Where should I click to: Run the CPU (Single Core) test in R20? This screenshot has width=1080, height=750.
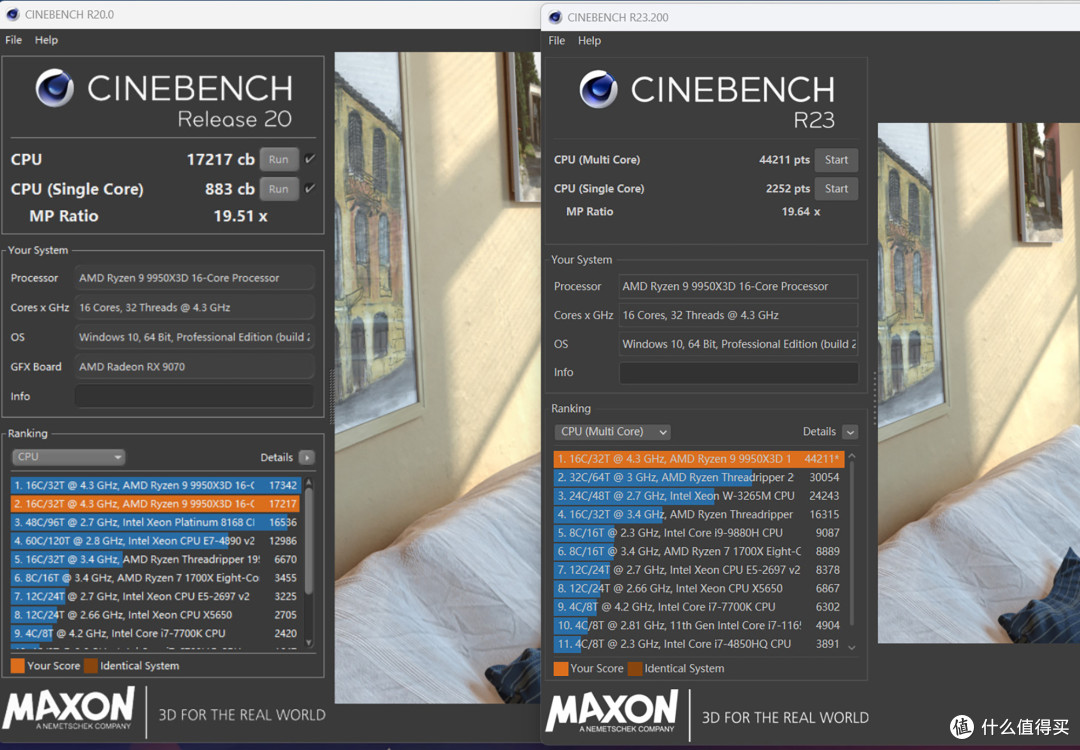click(x=279, y=189)
